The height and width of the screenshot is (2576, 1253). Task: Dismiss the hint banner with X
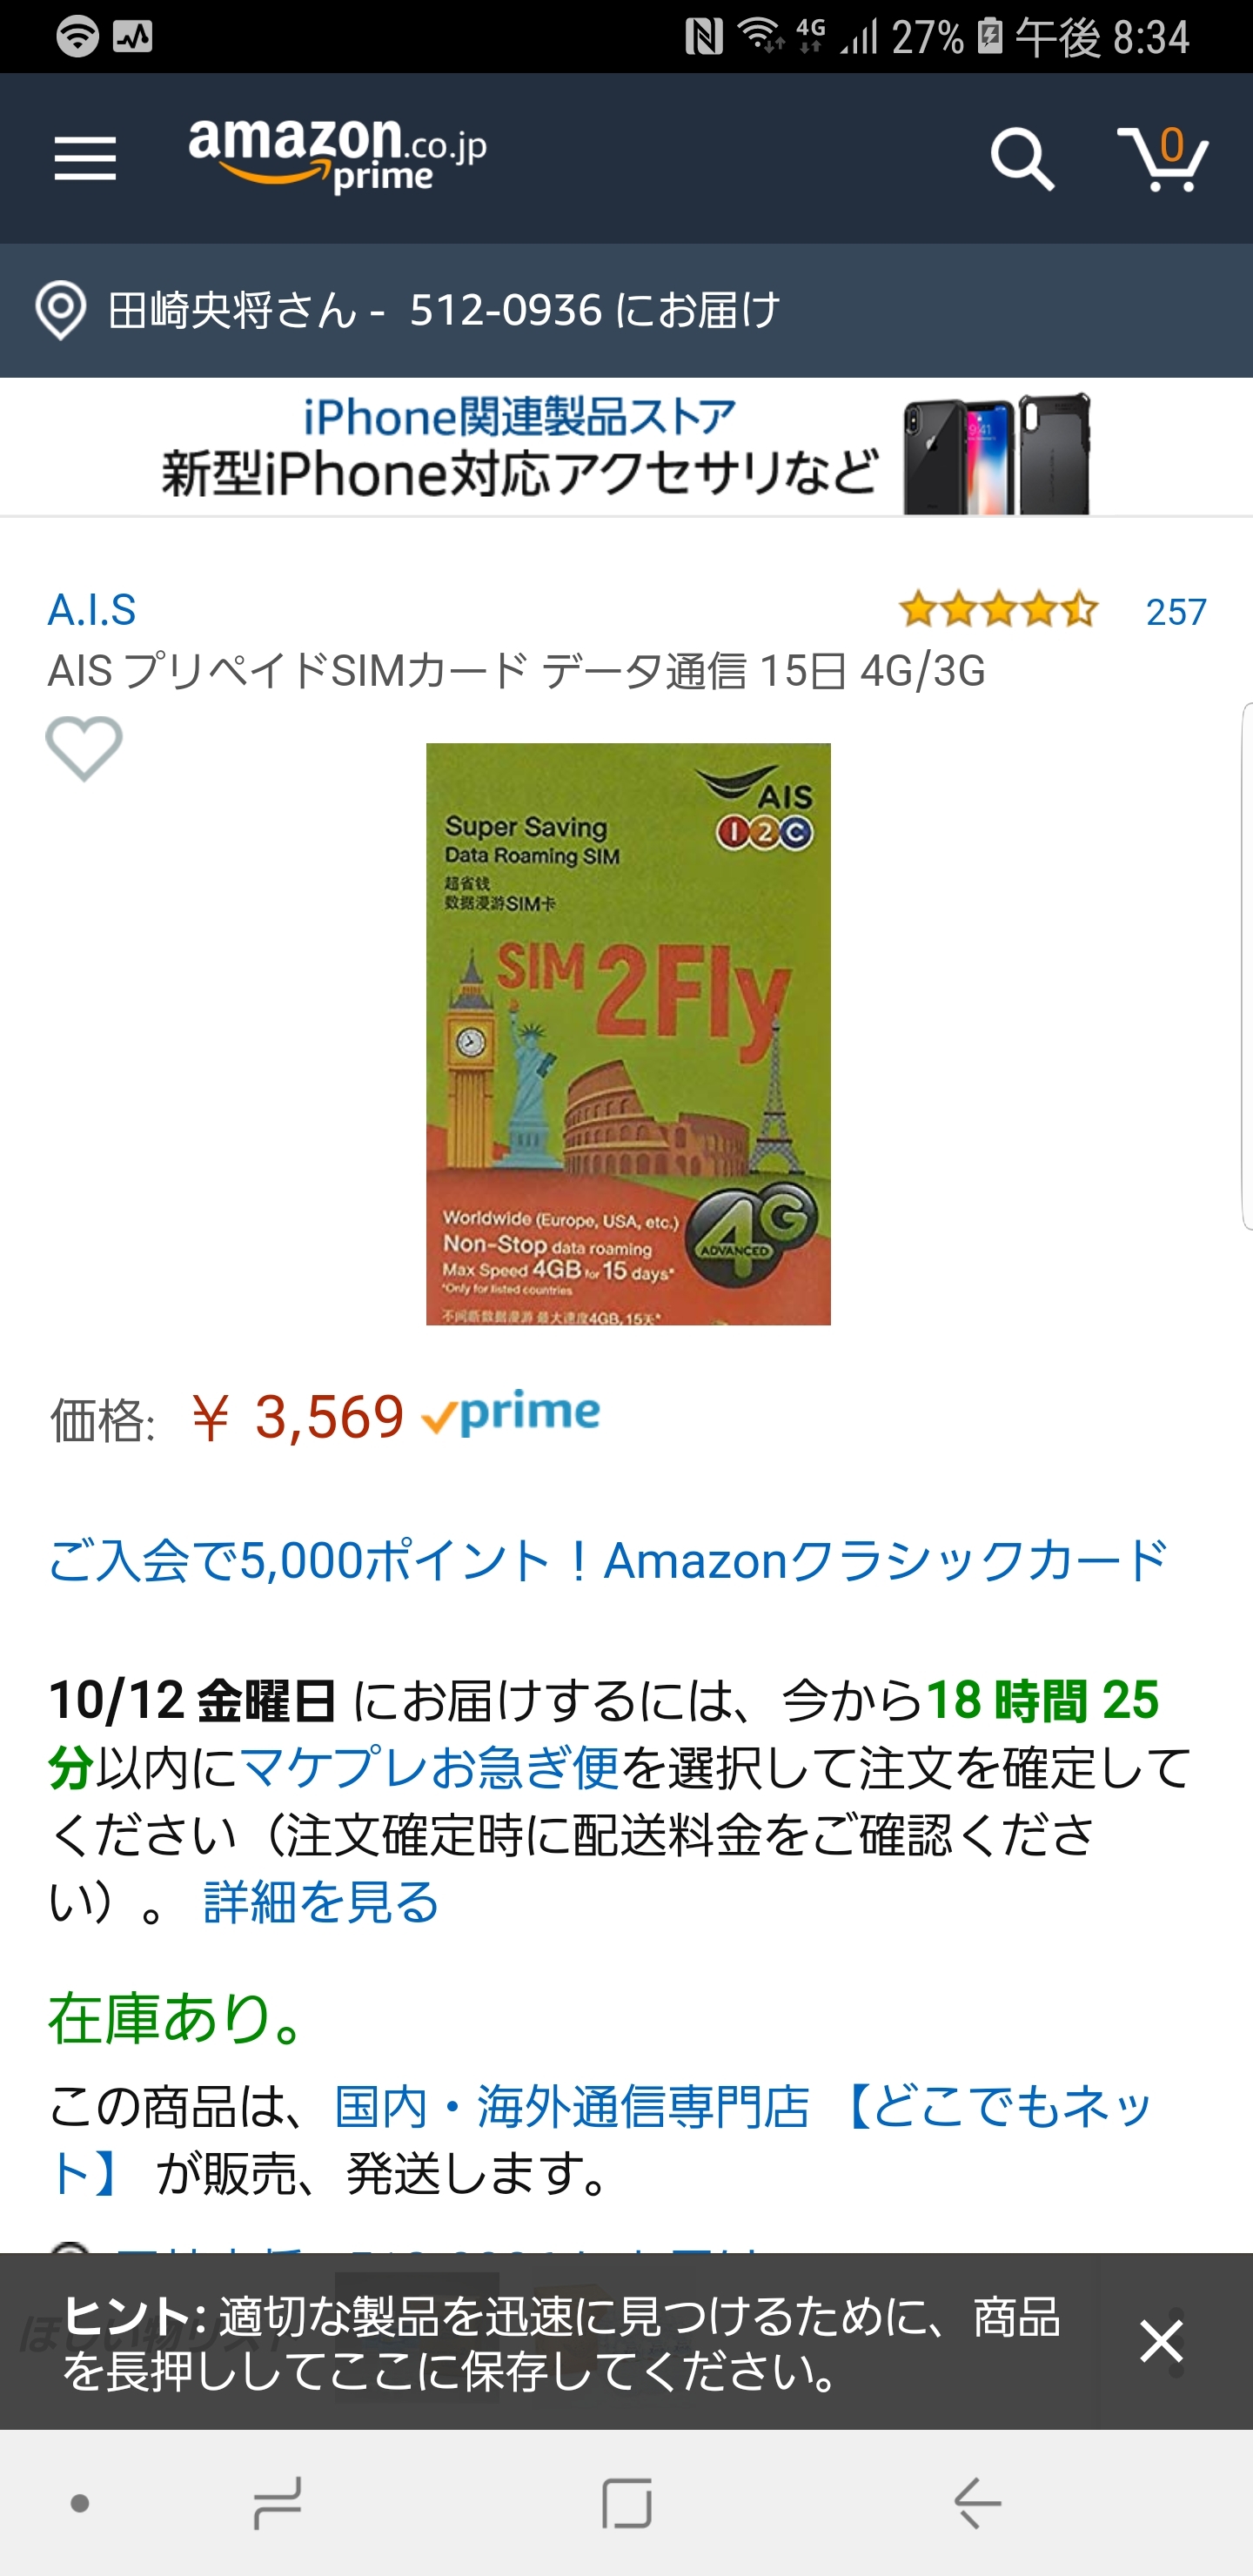[x=1162, y=2342]
